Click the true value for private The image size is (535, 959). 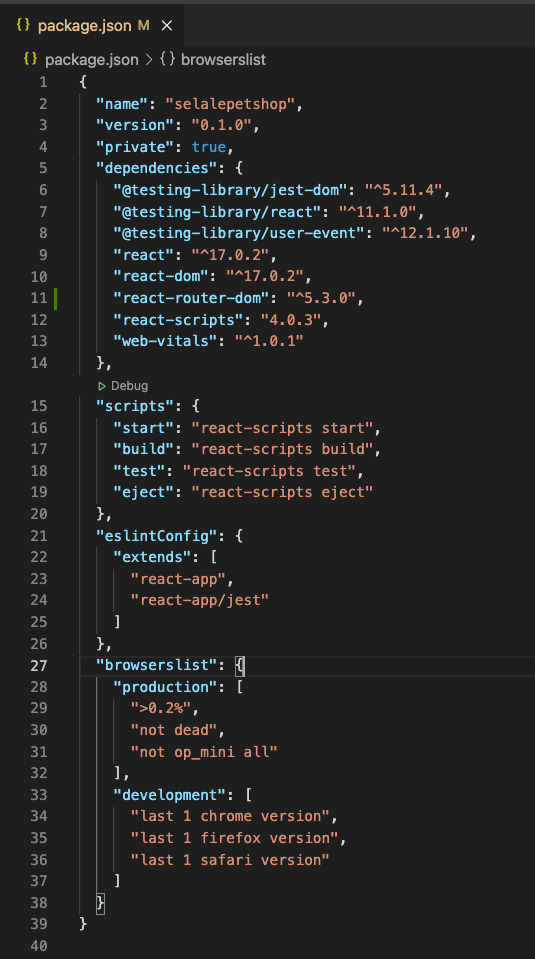(208, 147)
